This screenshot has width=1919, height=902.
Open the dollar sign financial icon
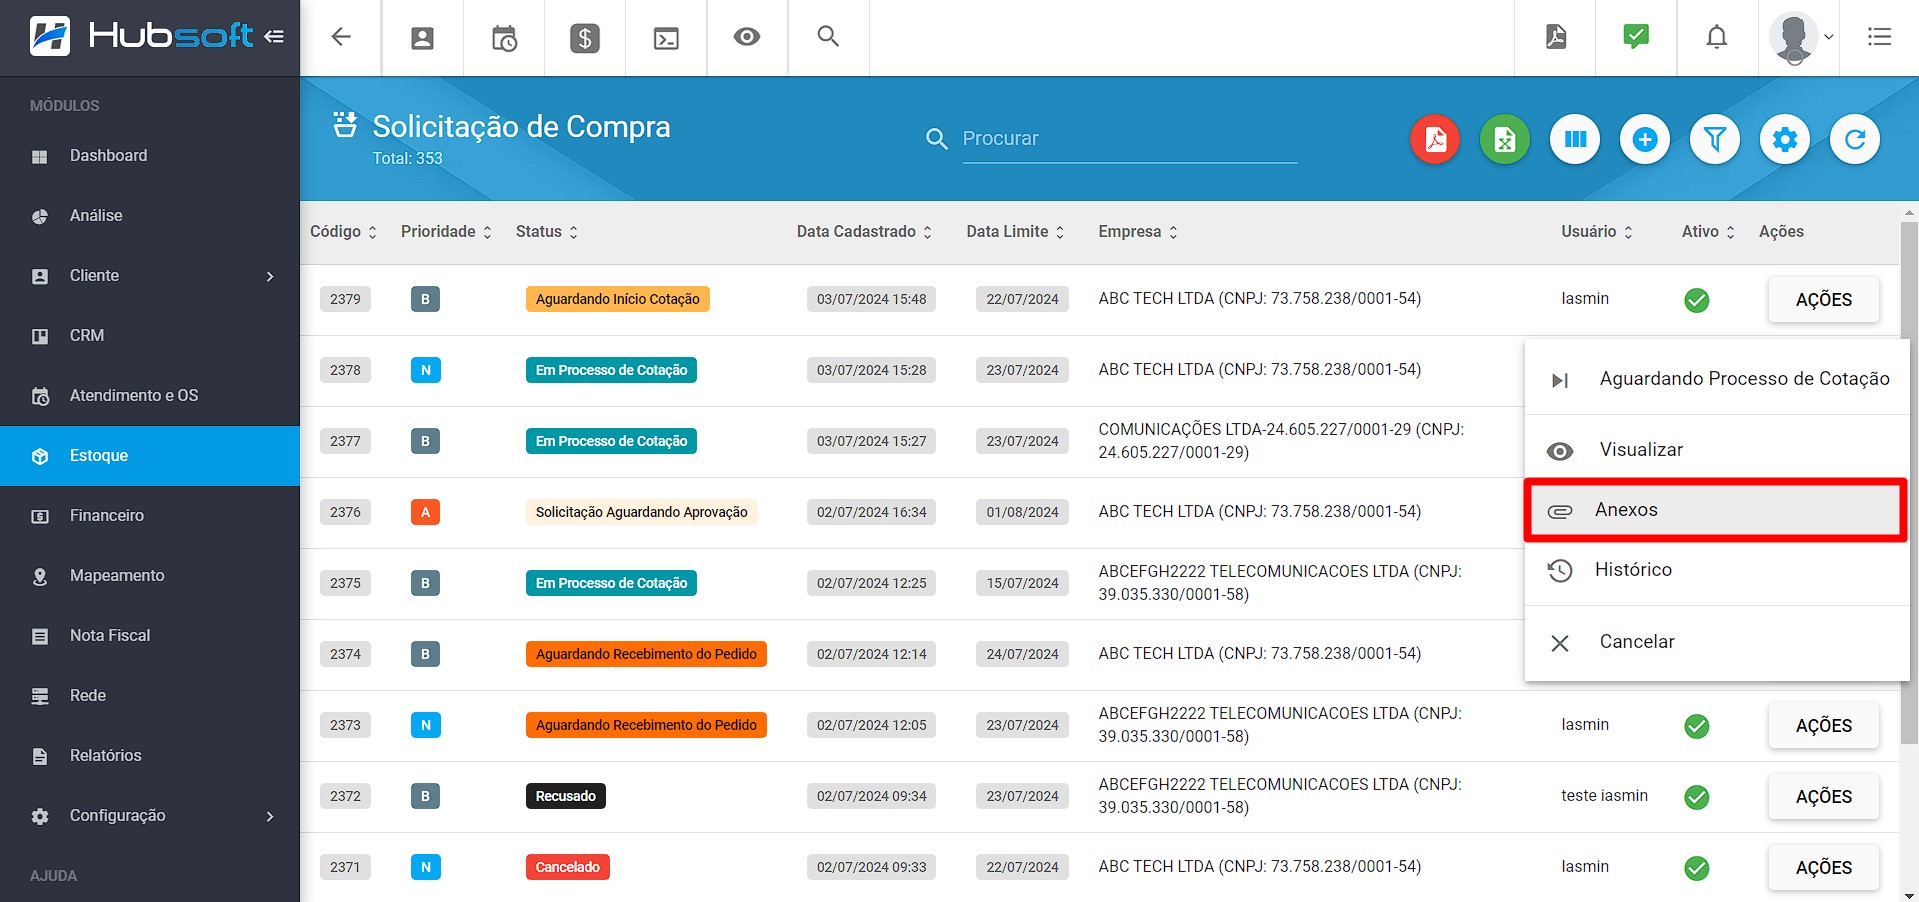coord(585,38)
